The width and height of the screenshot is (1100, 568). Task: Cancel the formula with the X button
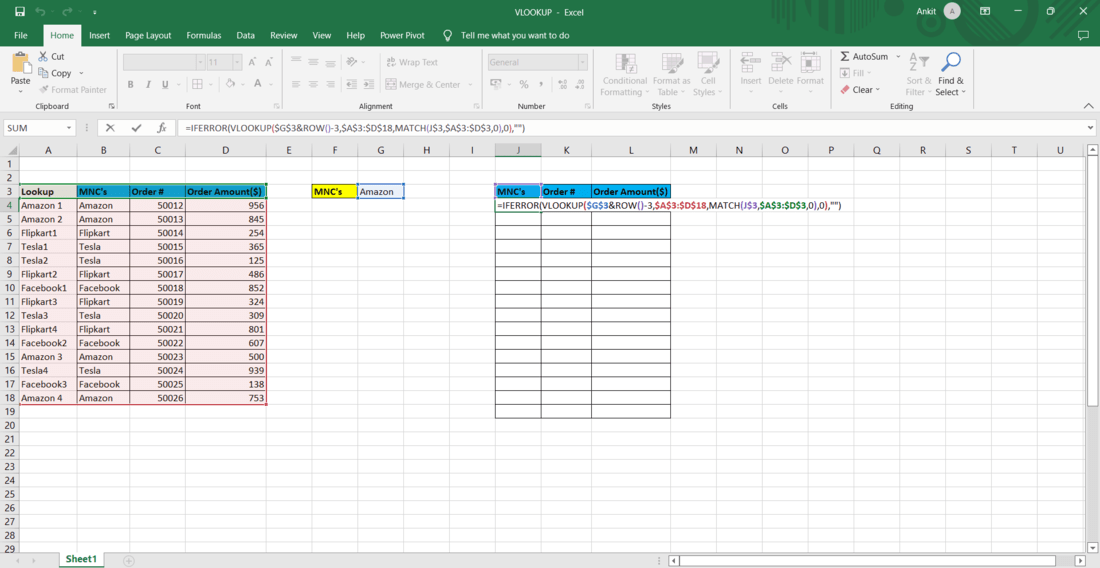click(110, 128)
